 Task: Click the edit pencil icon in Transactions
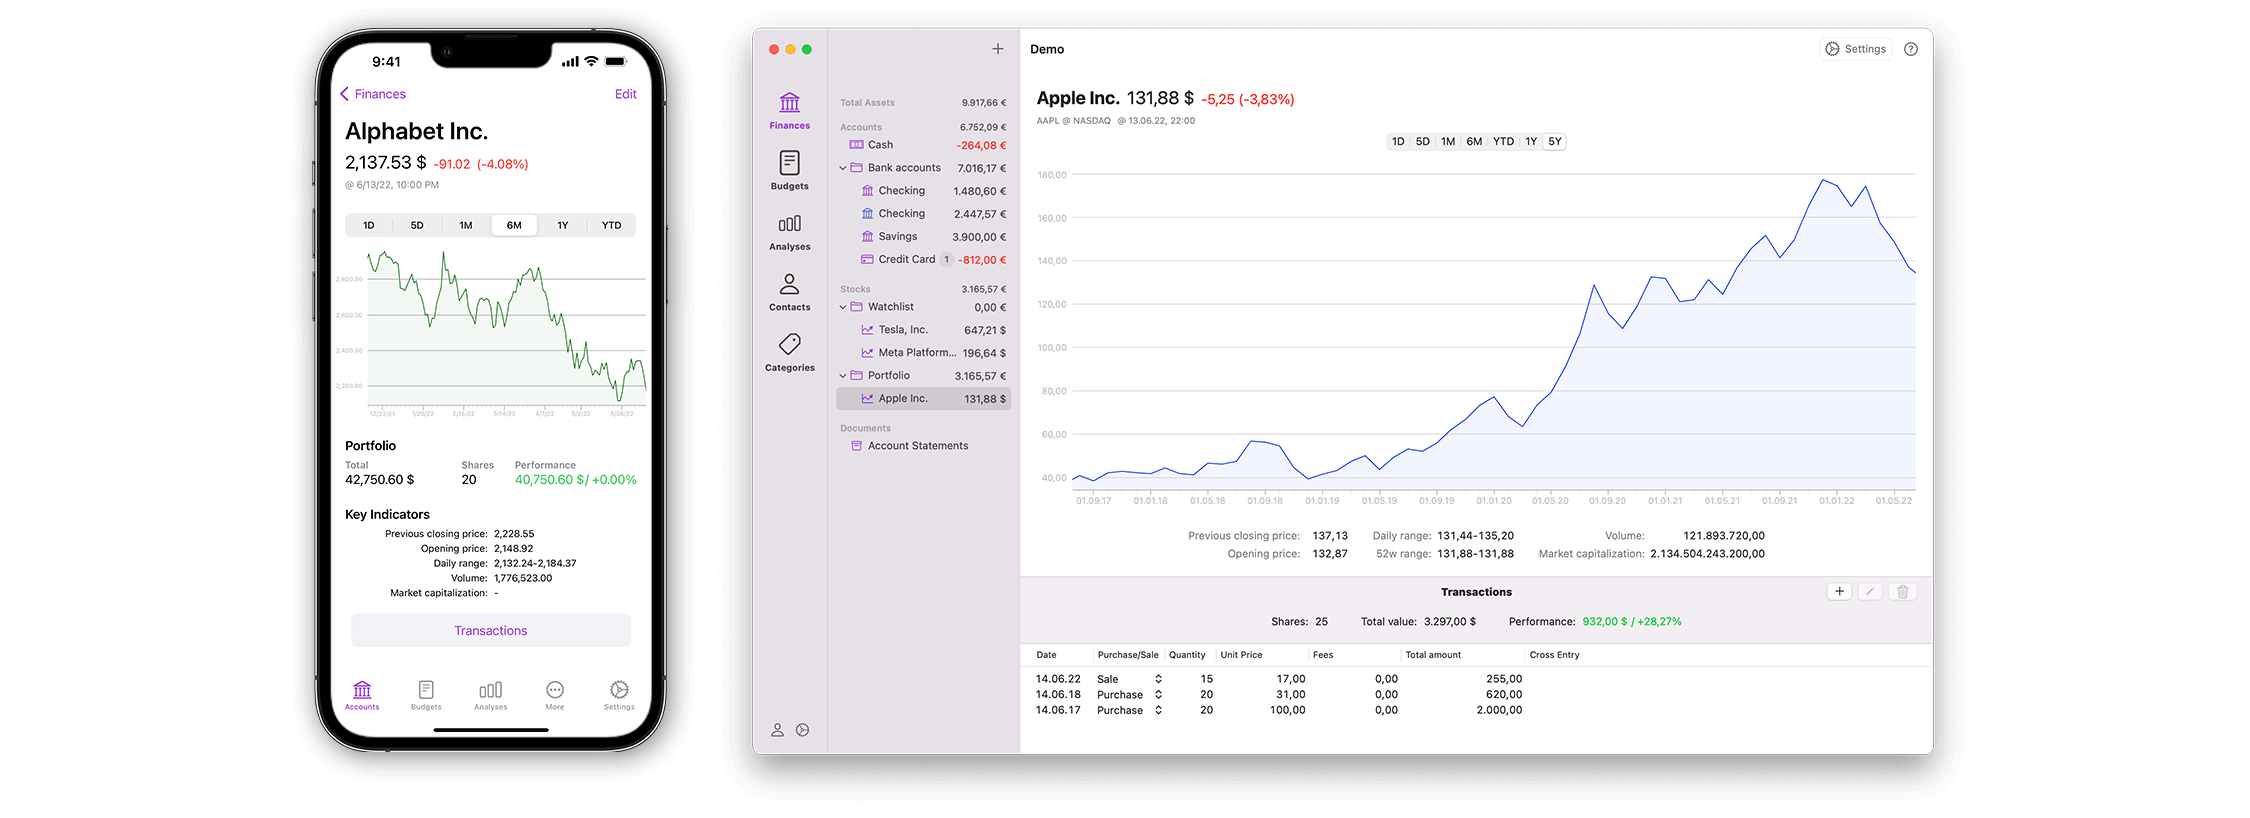1870,592
